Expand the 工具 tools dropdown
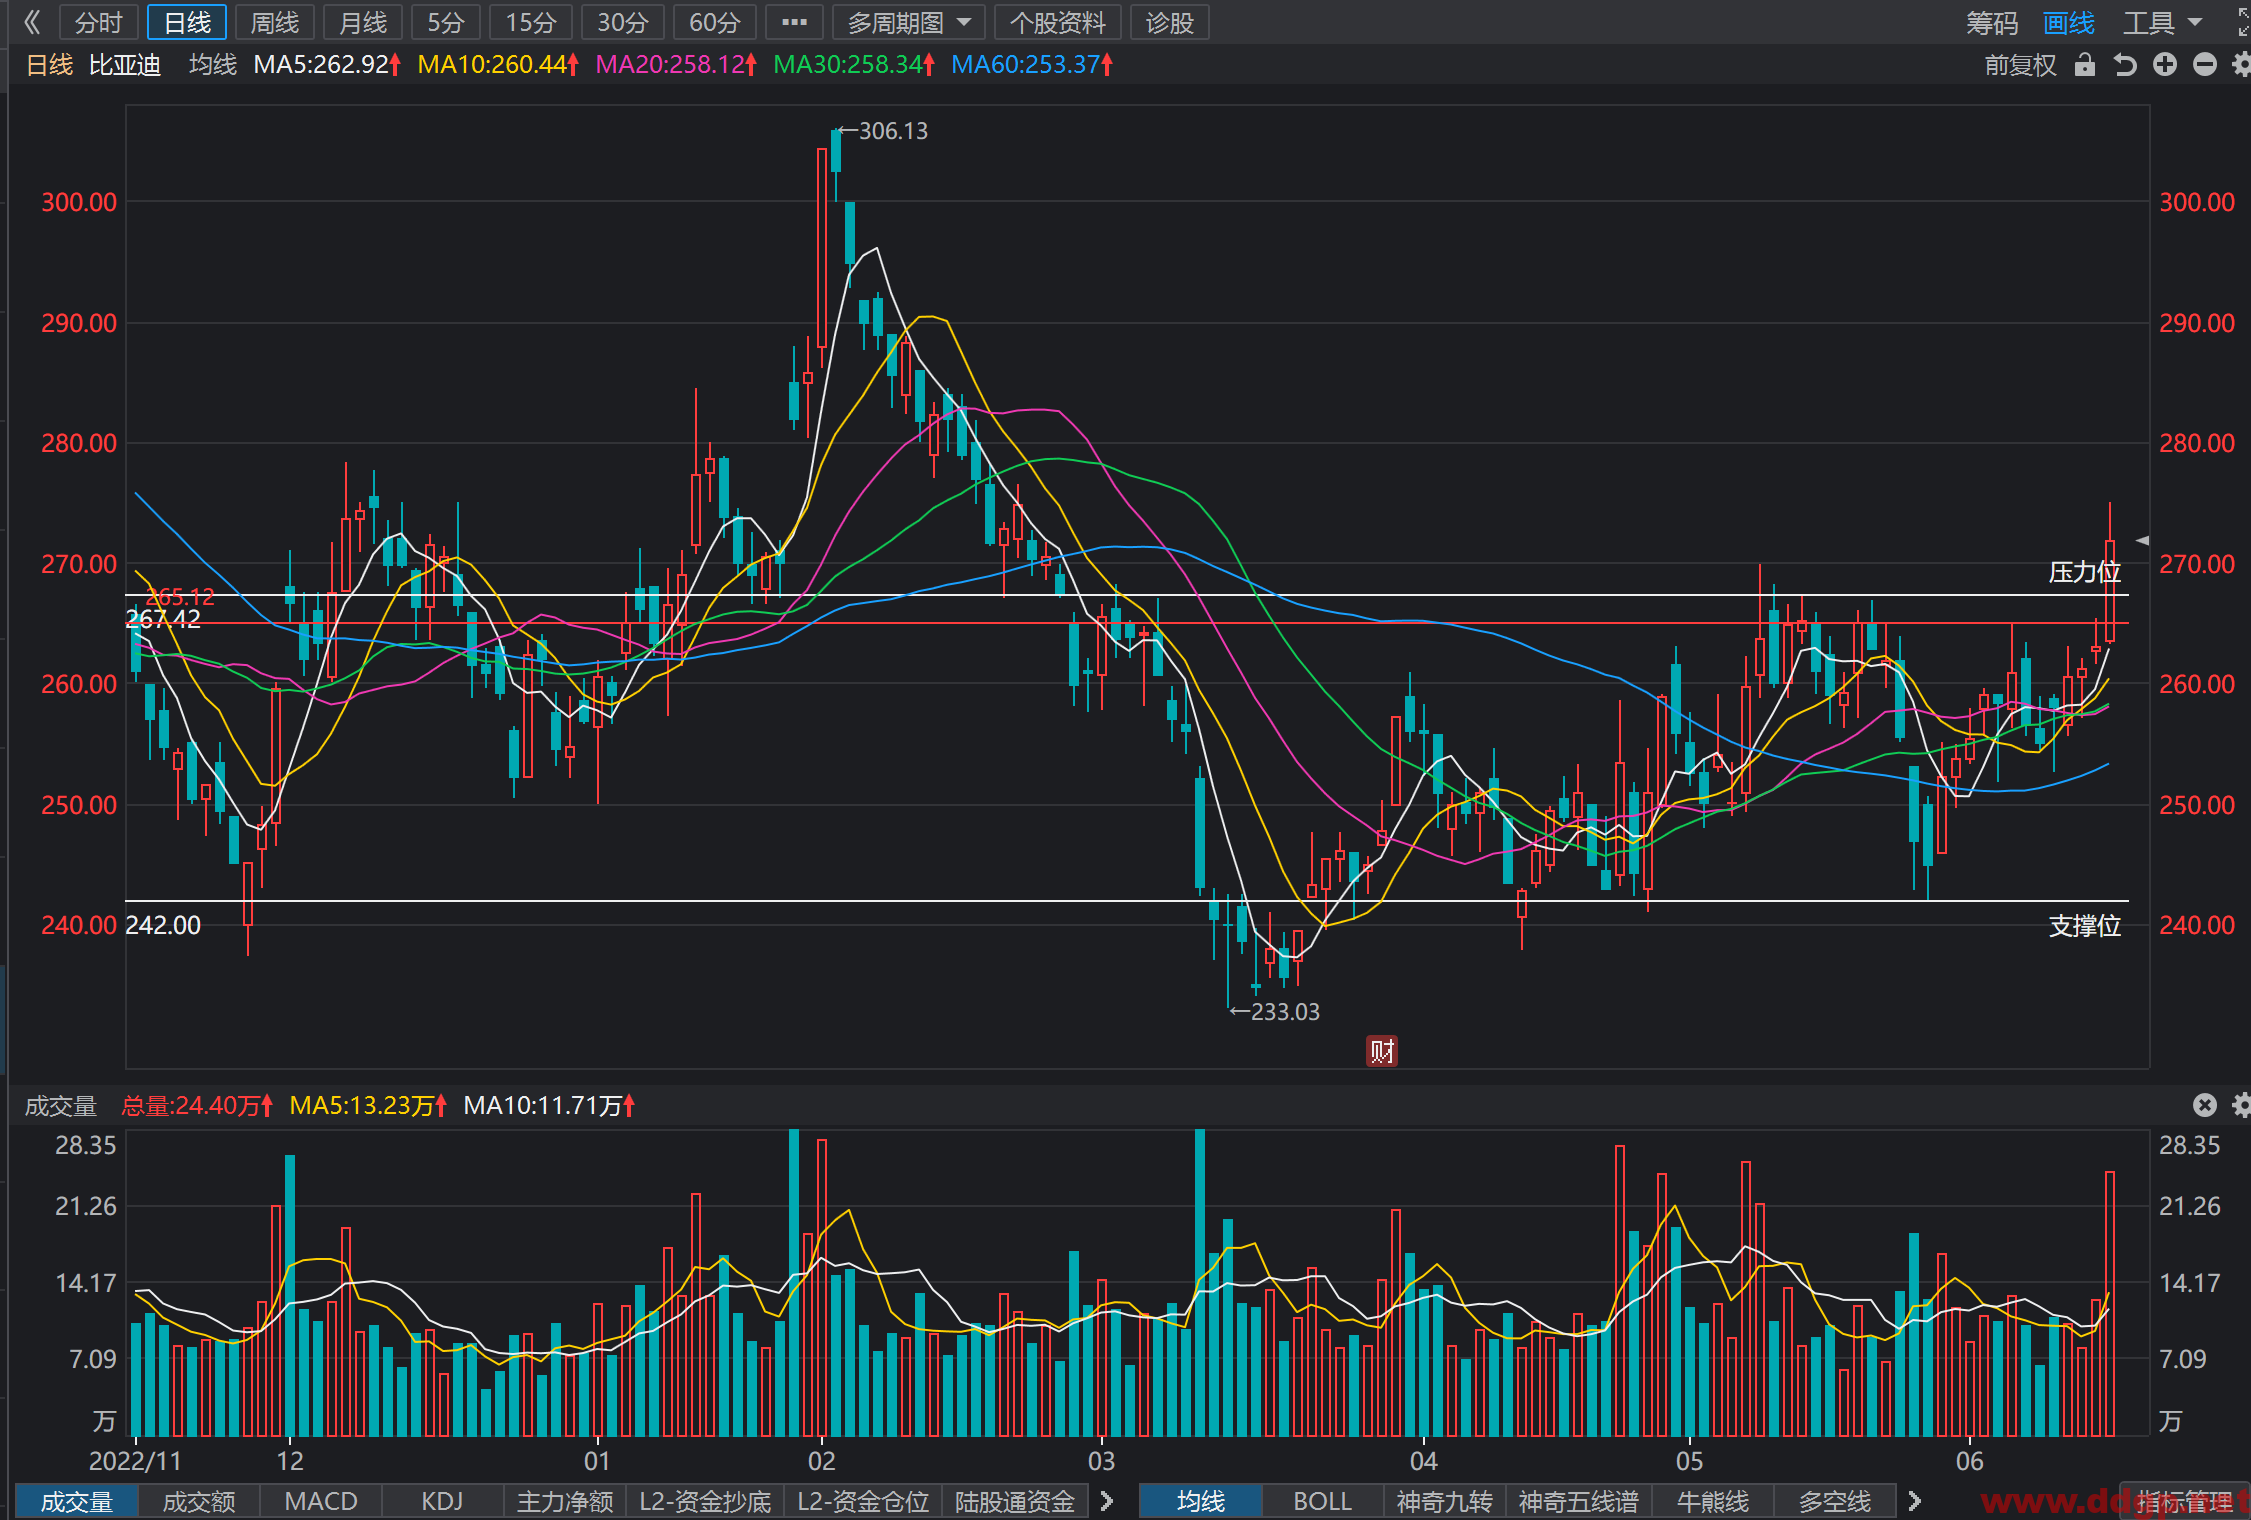Image resolution: width=2251 pixels, height=1520 pixels. [x=2162, y=22]
